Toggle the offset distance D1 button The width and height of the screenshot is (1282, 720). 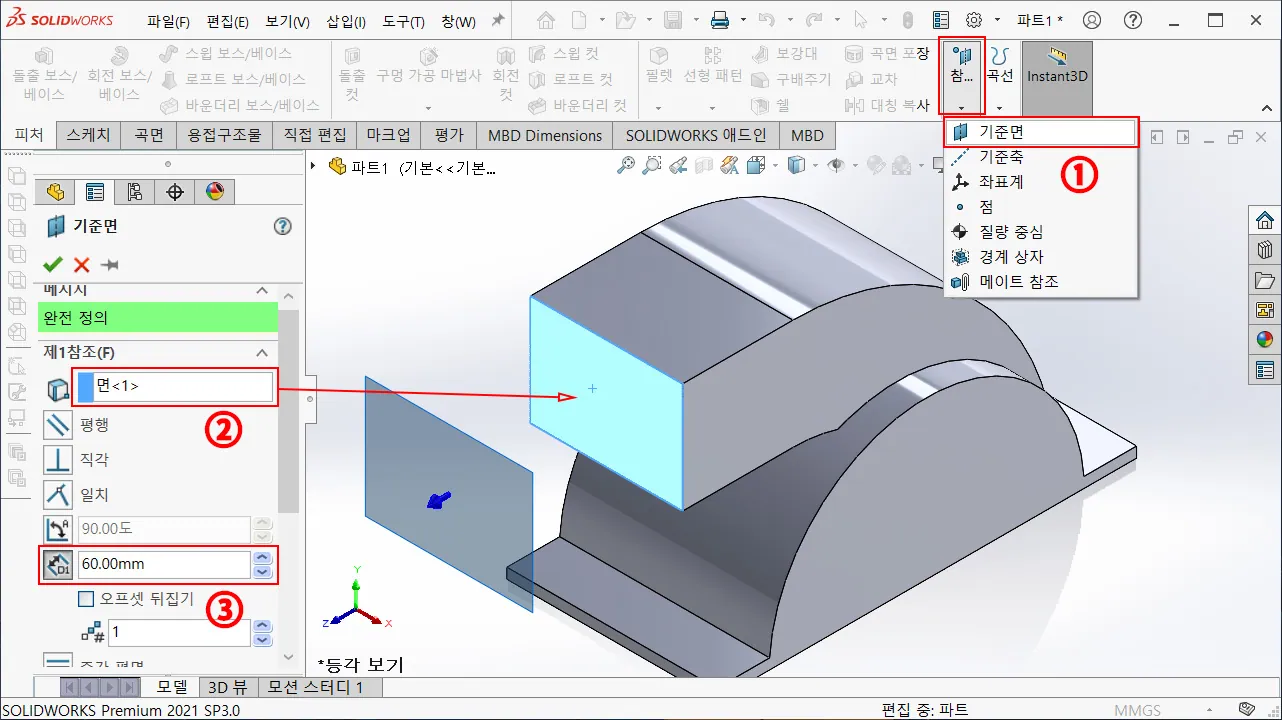point(59,564)
